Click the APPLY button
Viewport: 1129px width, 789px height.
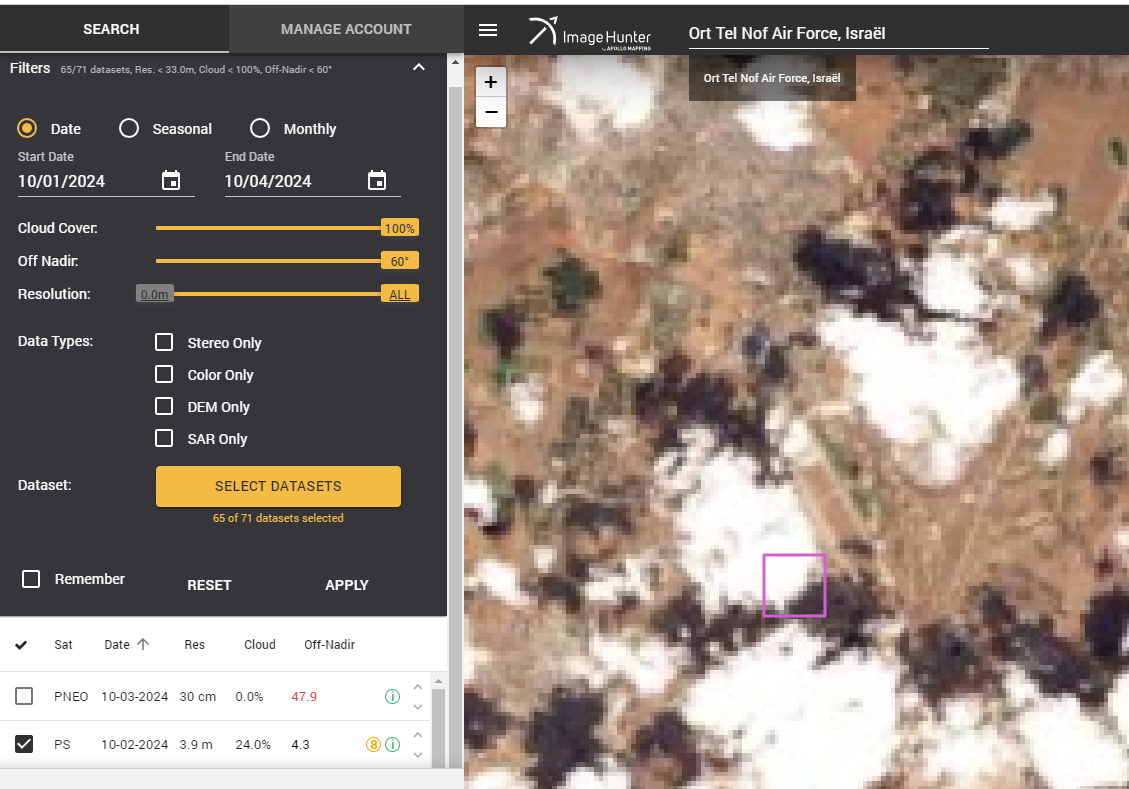347,585
